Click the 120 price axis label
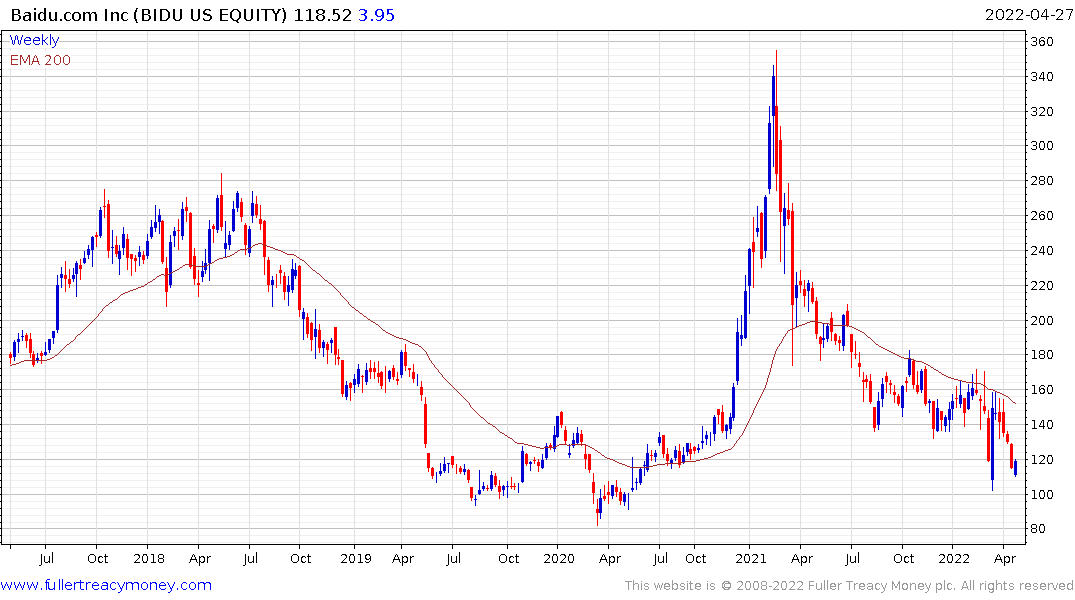 pos(1041,459)
